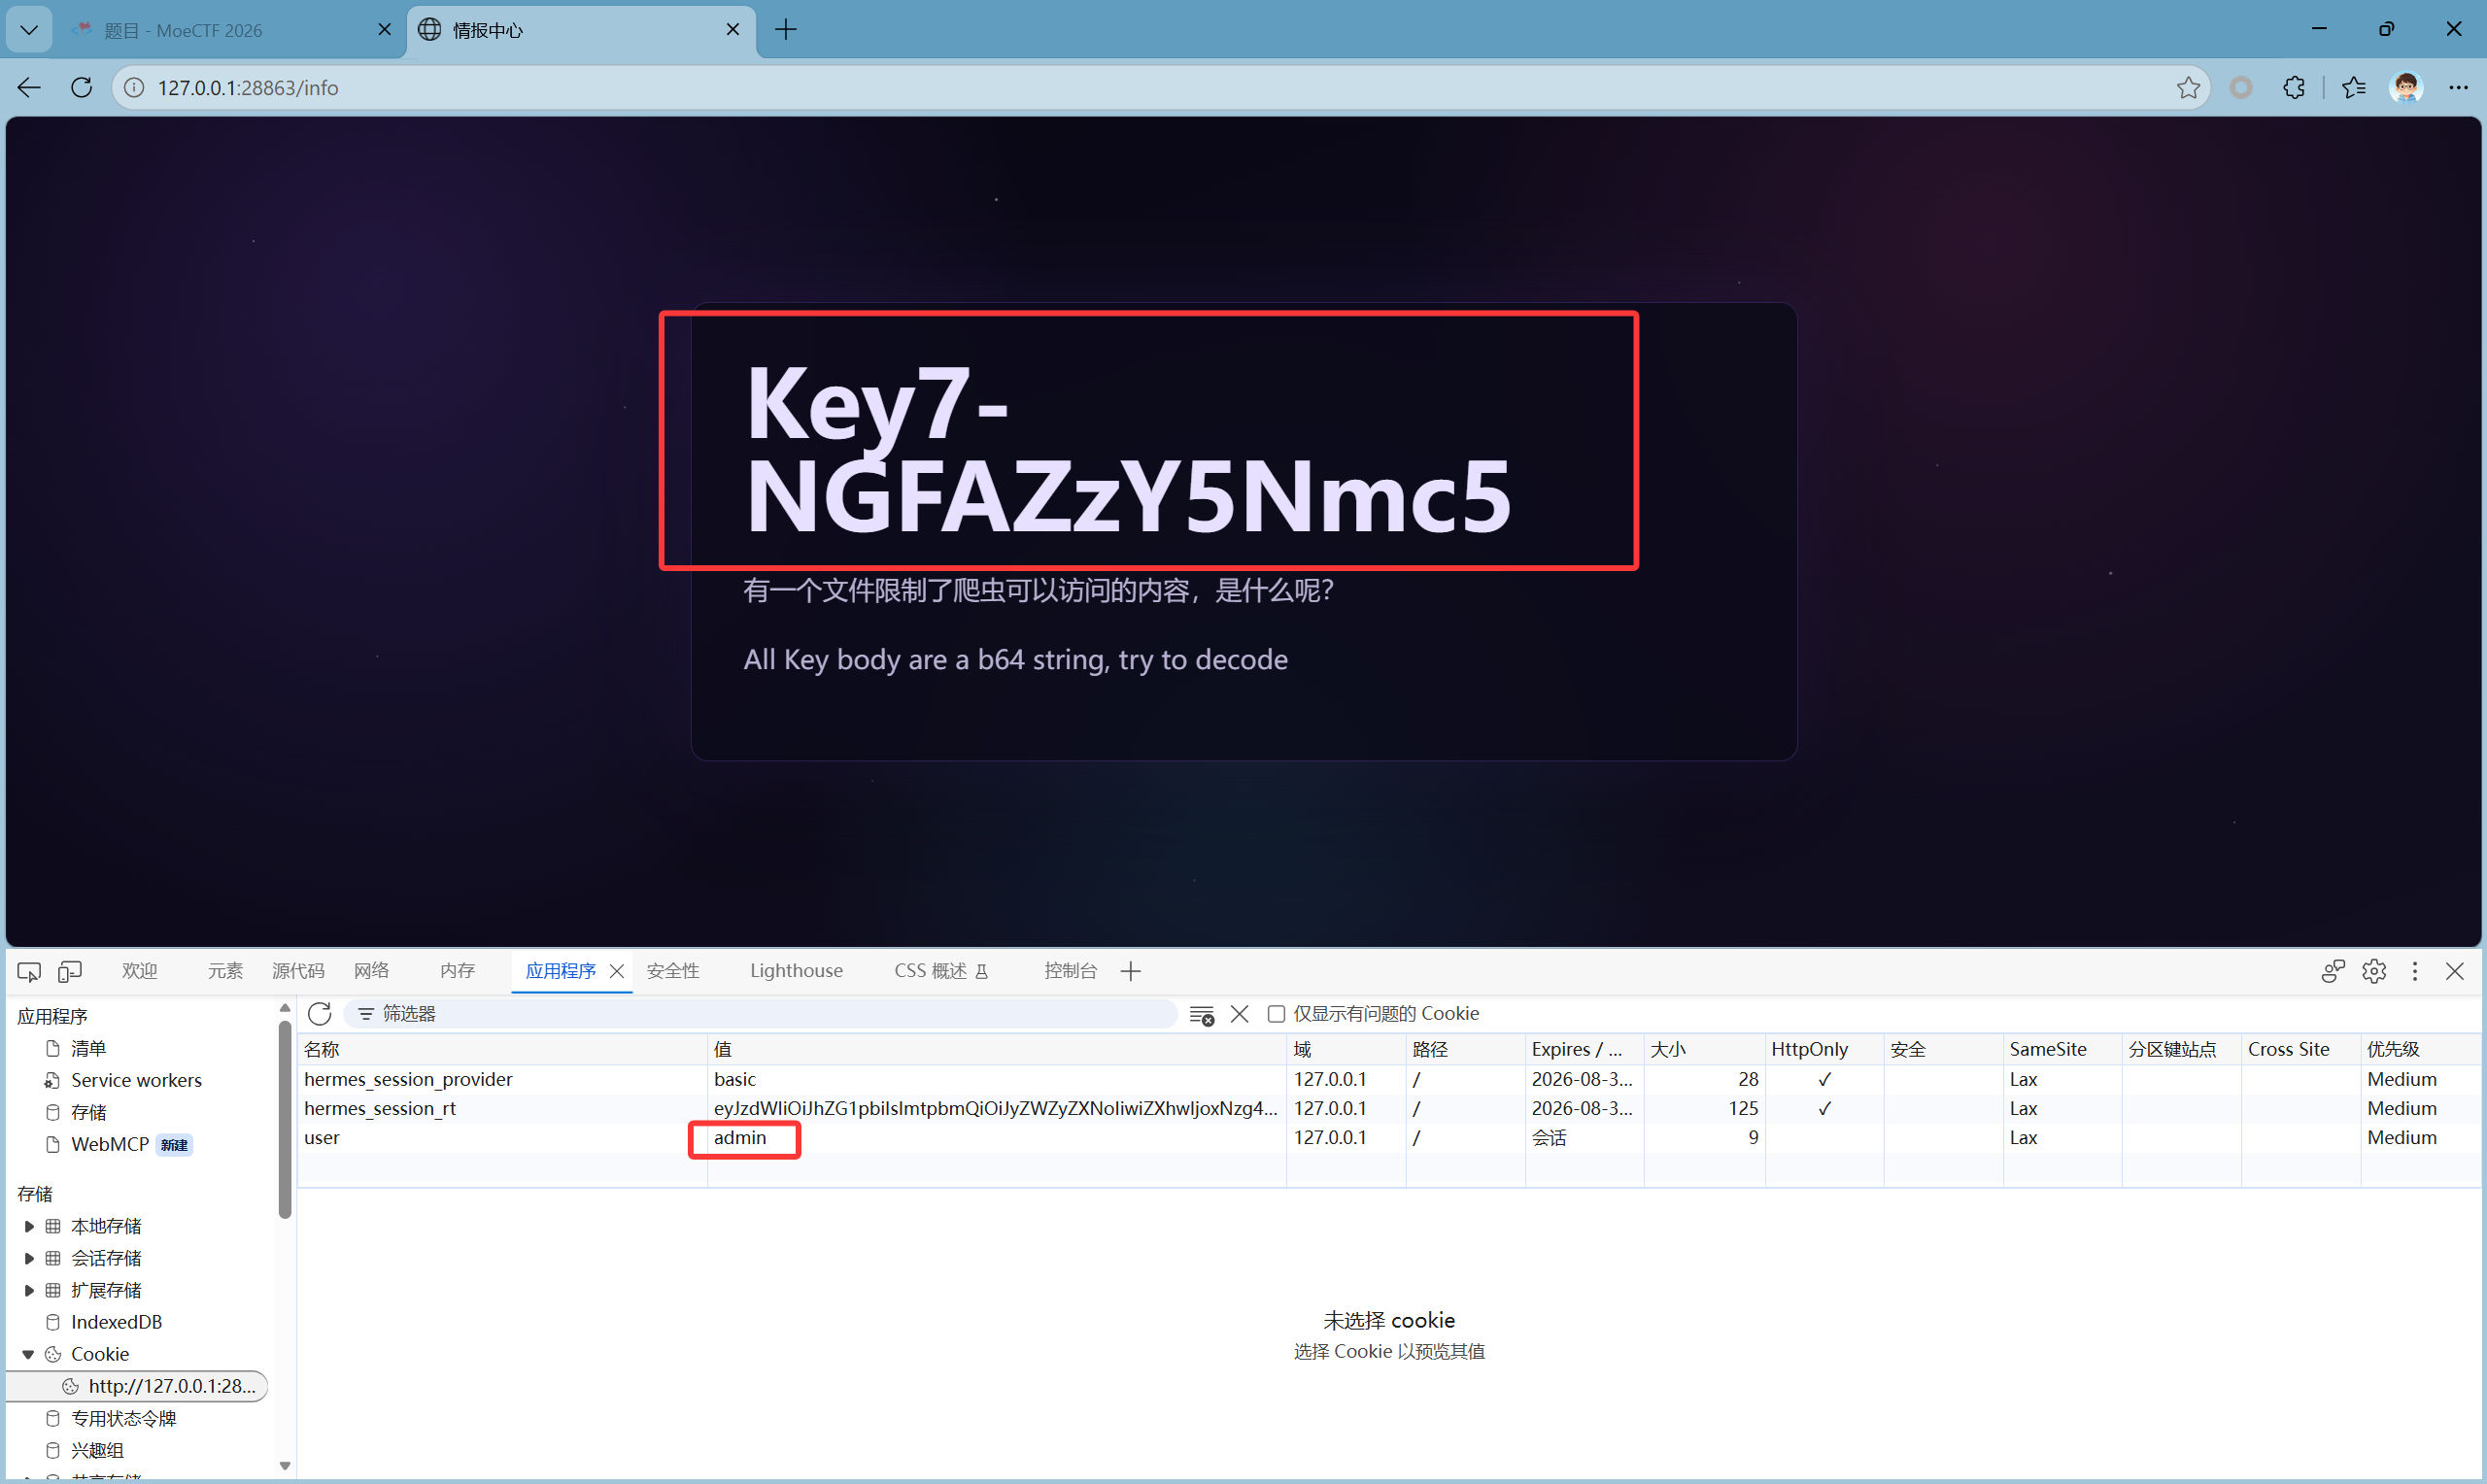Go back to the previous page
Screen dimensions: 2487x1484
[29, 88]
